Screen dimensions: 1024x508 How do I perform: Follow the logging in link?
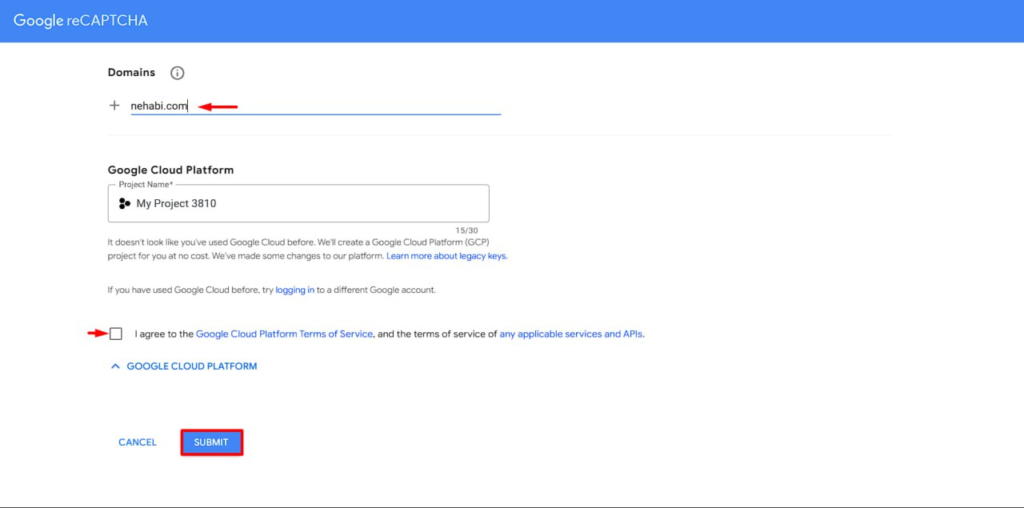click(295, 290)
